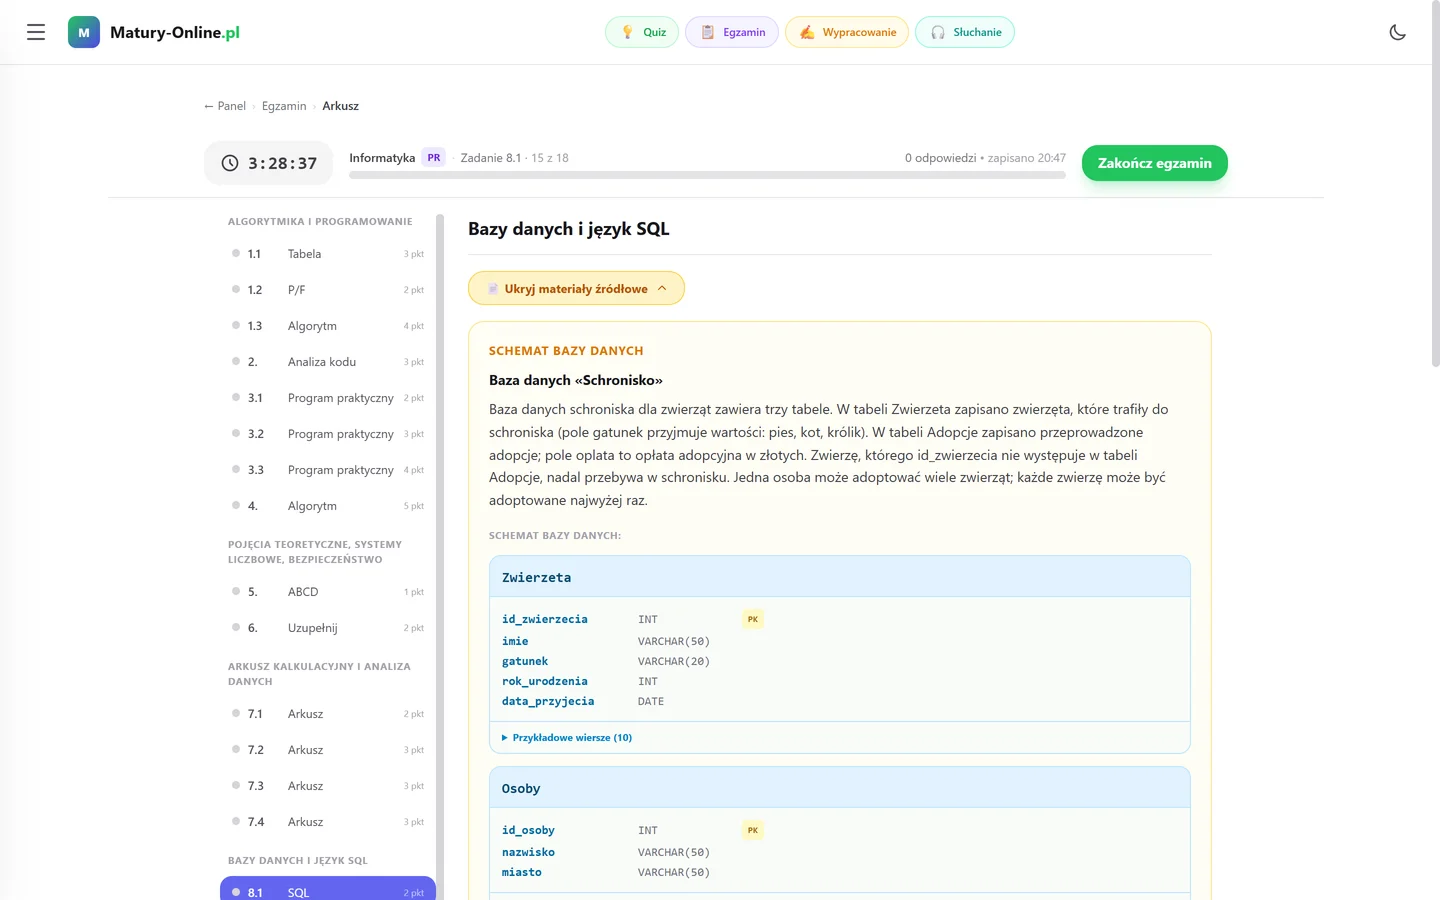Navigate to Egzamin breadcrumb
This screenshot has width=1440, height=900.
(284, 106)
